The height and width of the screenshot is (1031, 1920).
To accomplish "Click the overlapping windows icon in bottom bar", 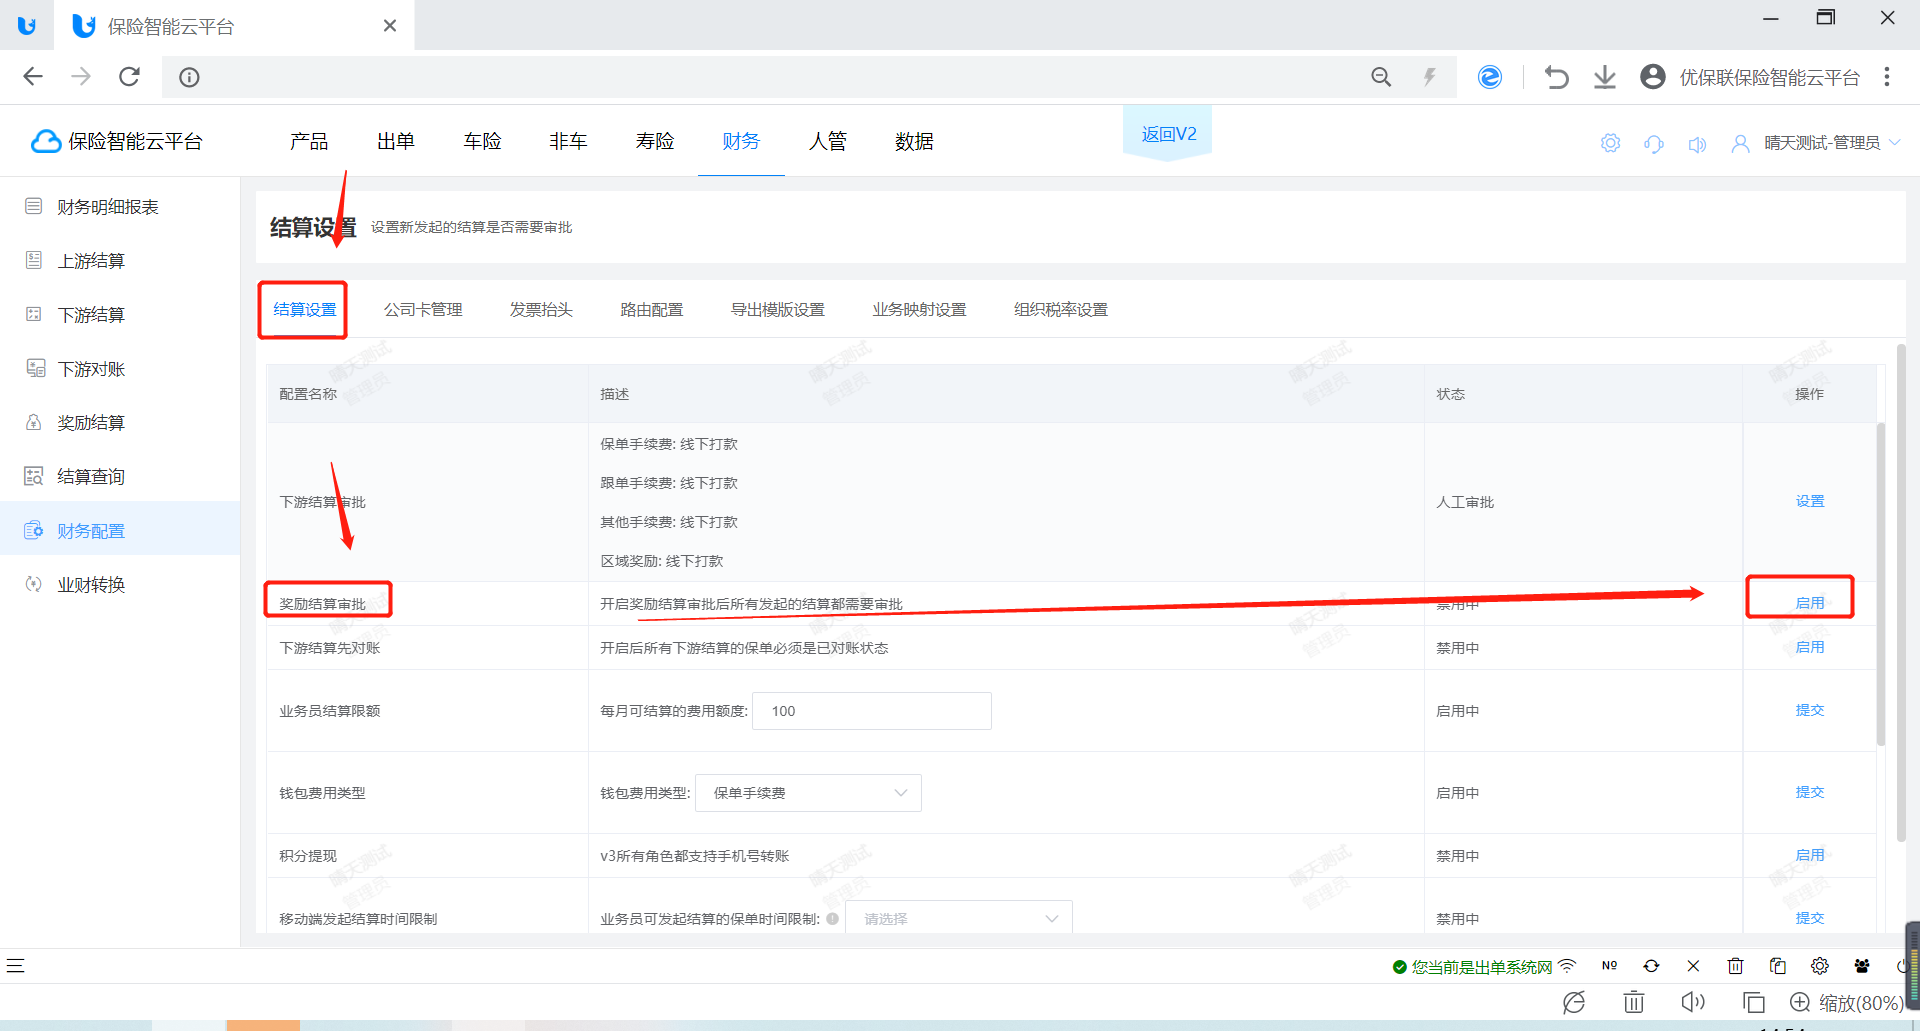I will pos(1753,1002).
